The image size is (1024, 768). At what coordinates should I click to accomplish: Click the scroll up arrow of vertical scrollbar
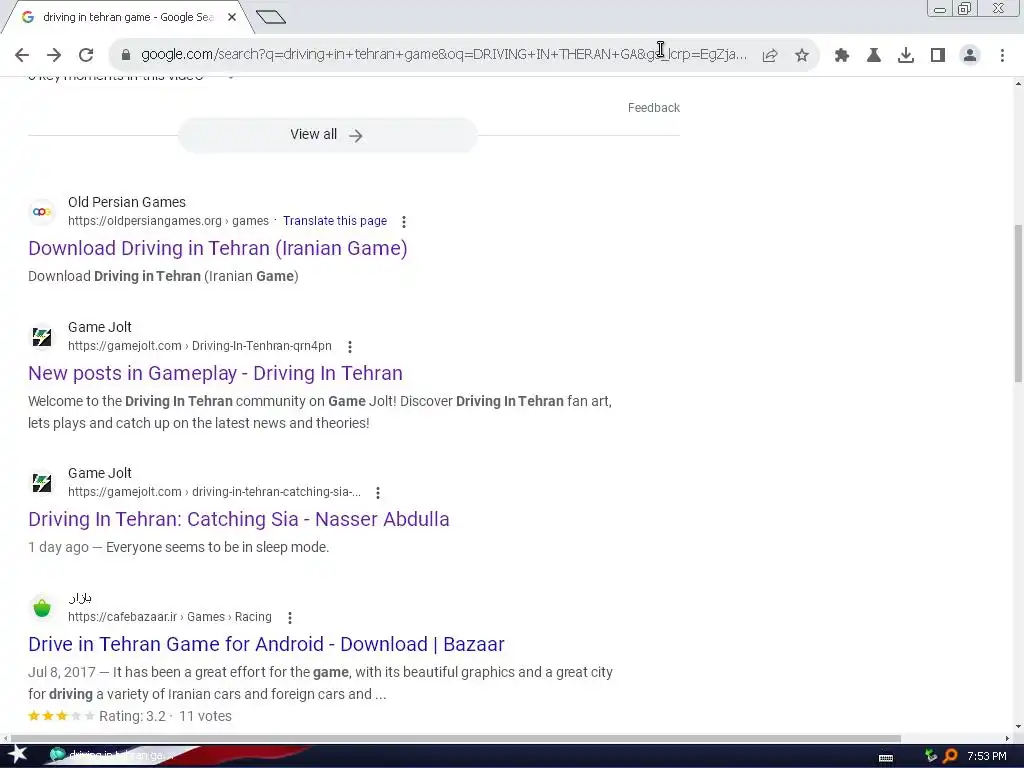[1018, 84]
